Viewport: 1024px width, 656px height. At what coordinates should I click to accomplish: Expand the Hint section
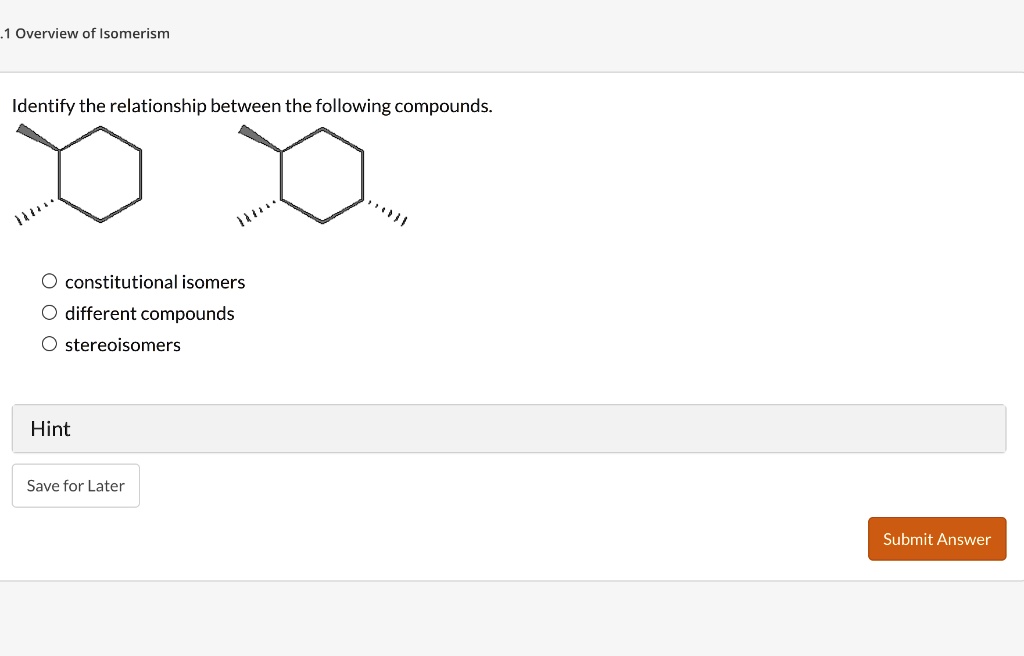pos(508,428)
